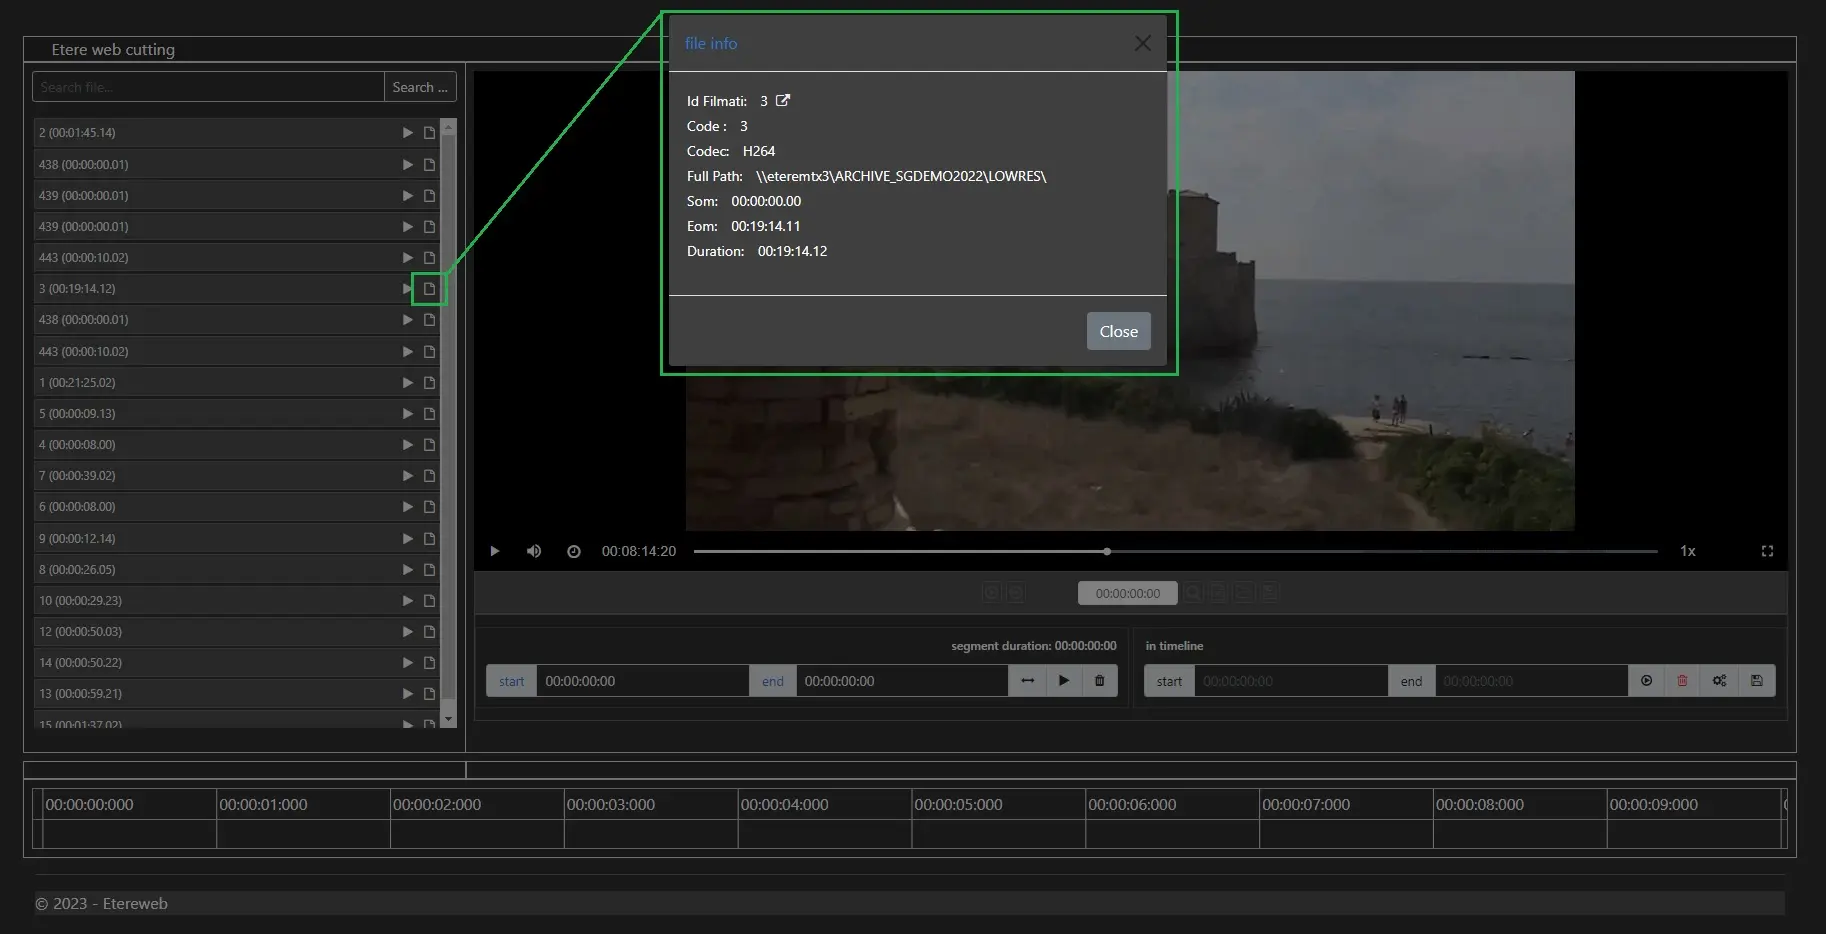
Task: Mute the video player volume
Action: click(534, 551)
